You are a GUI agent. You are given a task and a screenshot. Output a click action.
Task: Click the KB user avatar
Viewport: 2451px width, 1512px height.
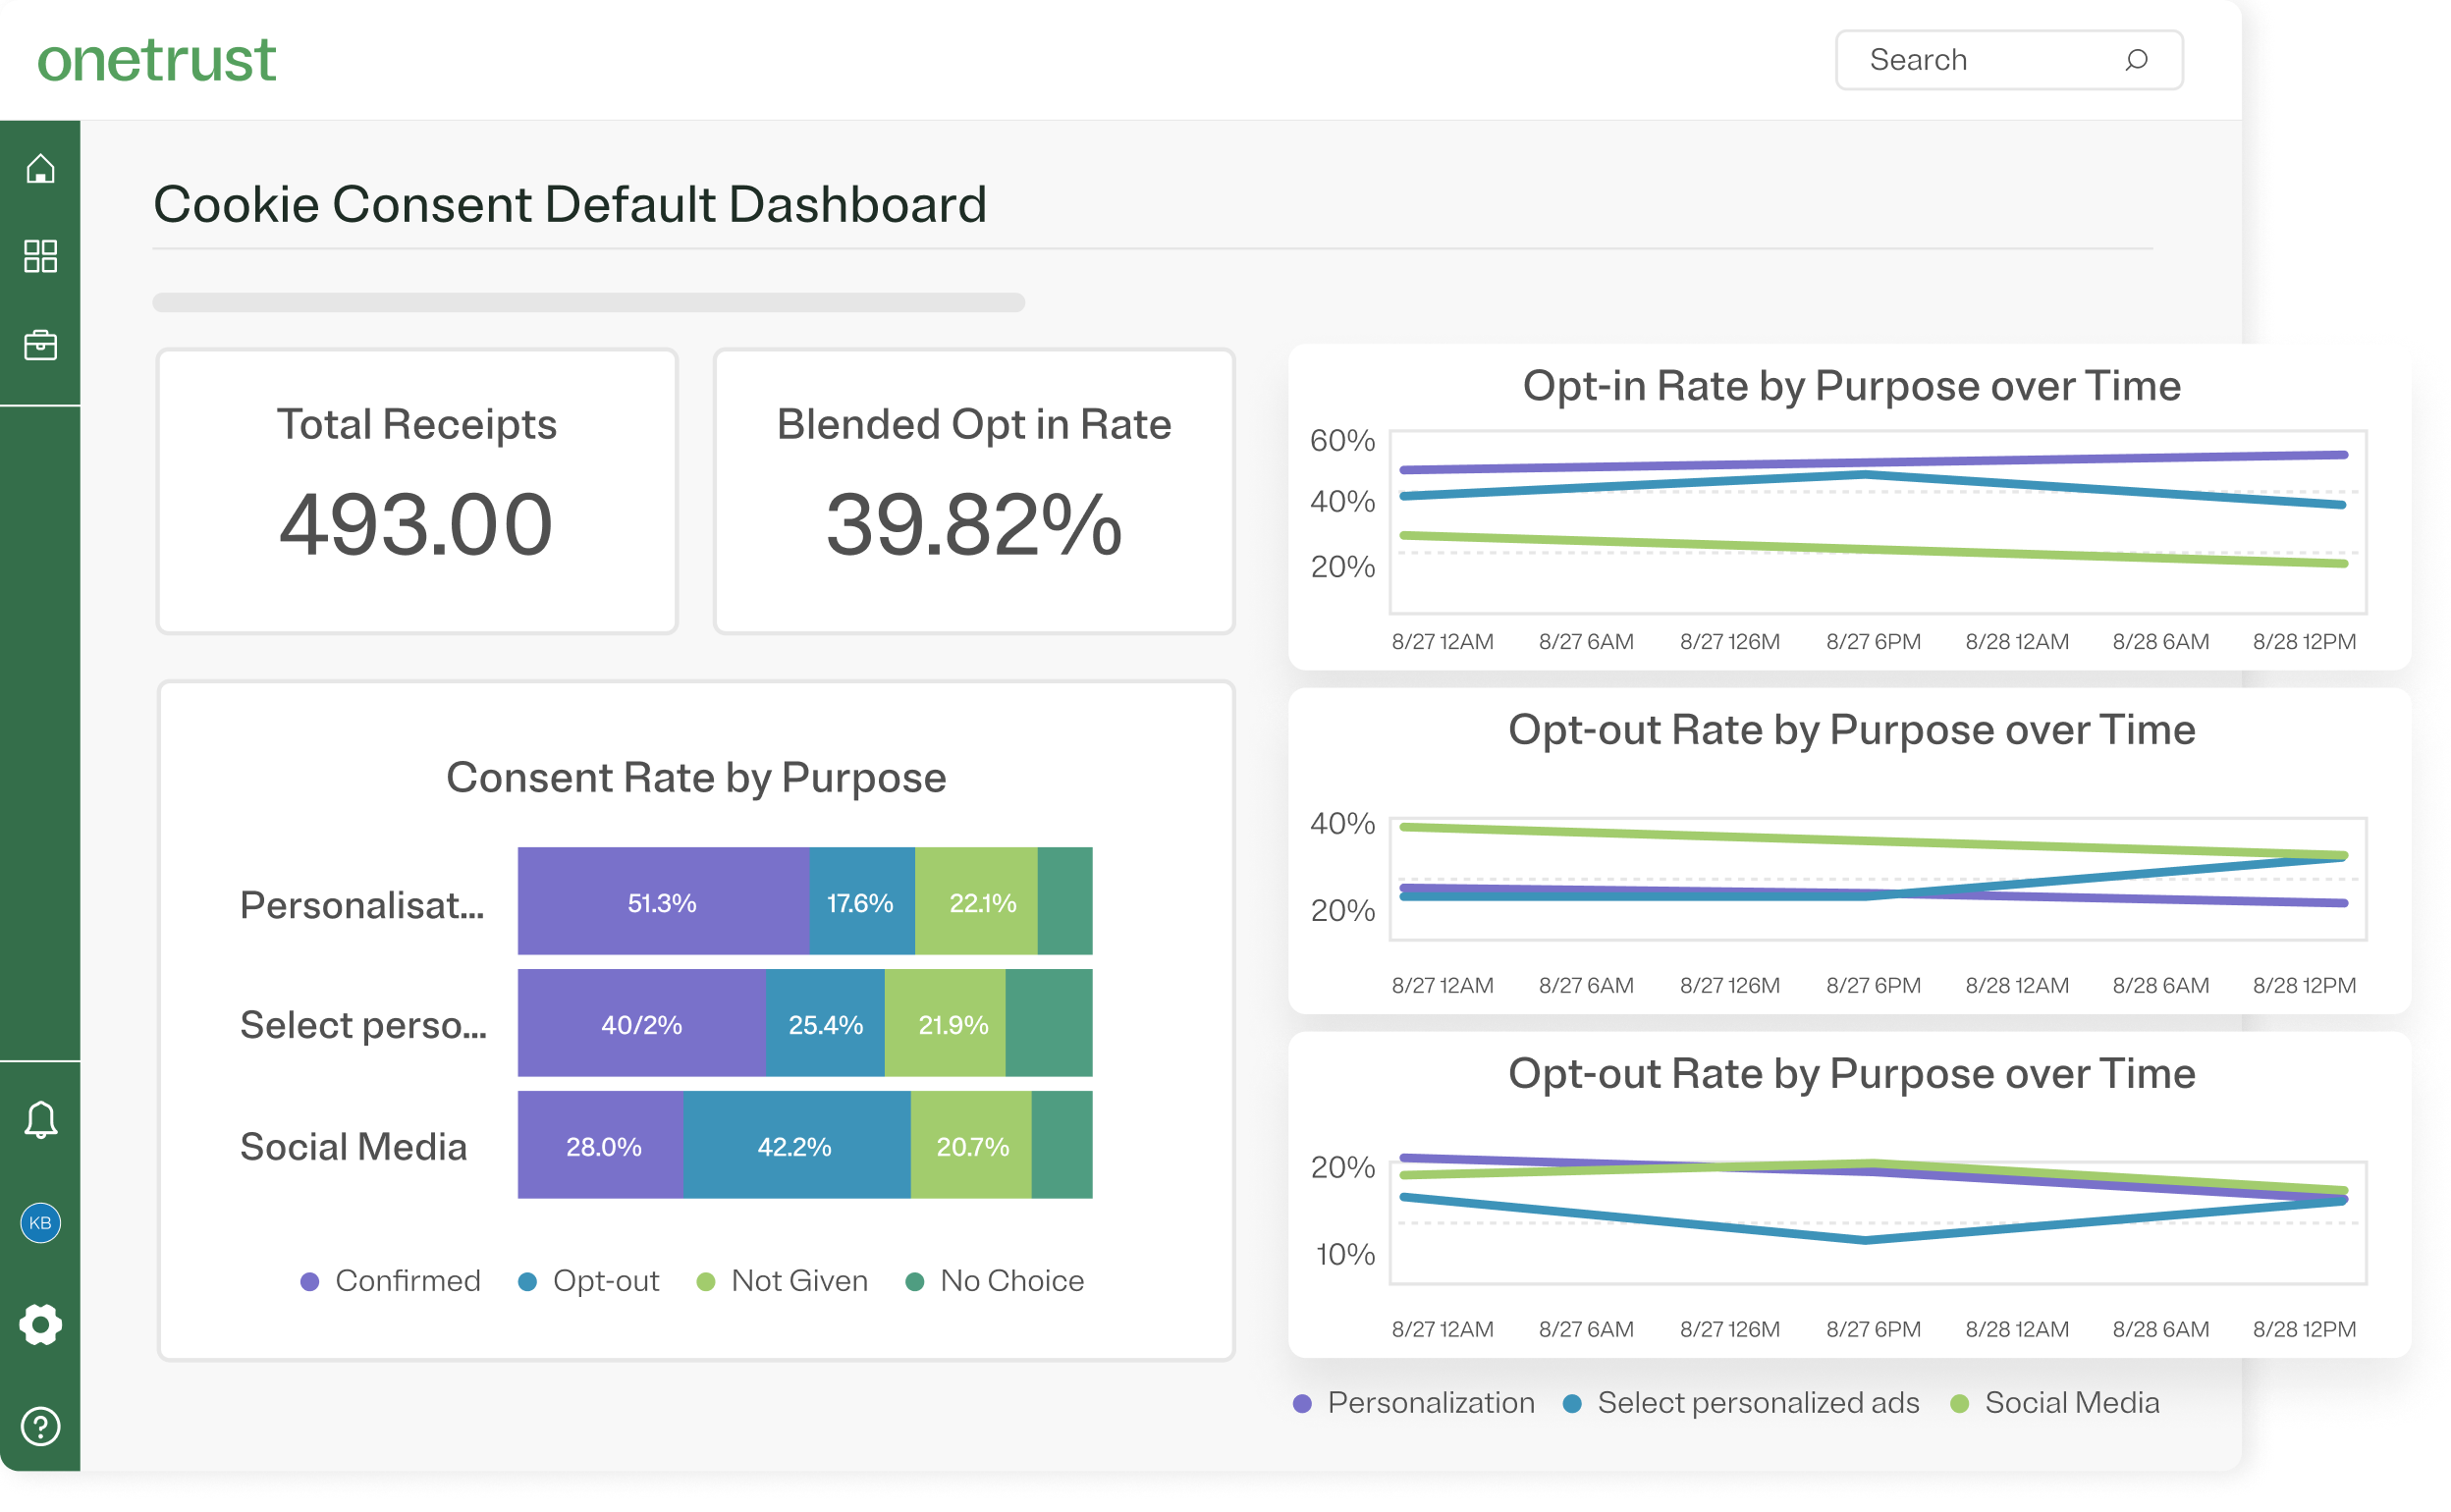coord(40,1222)
